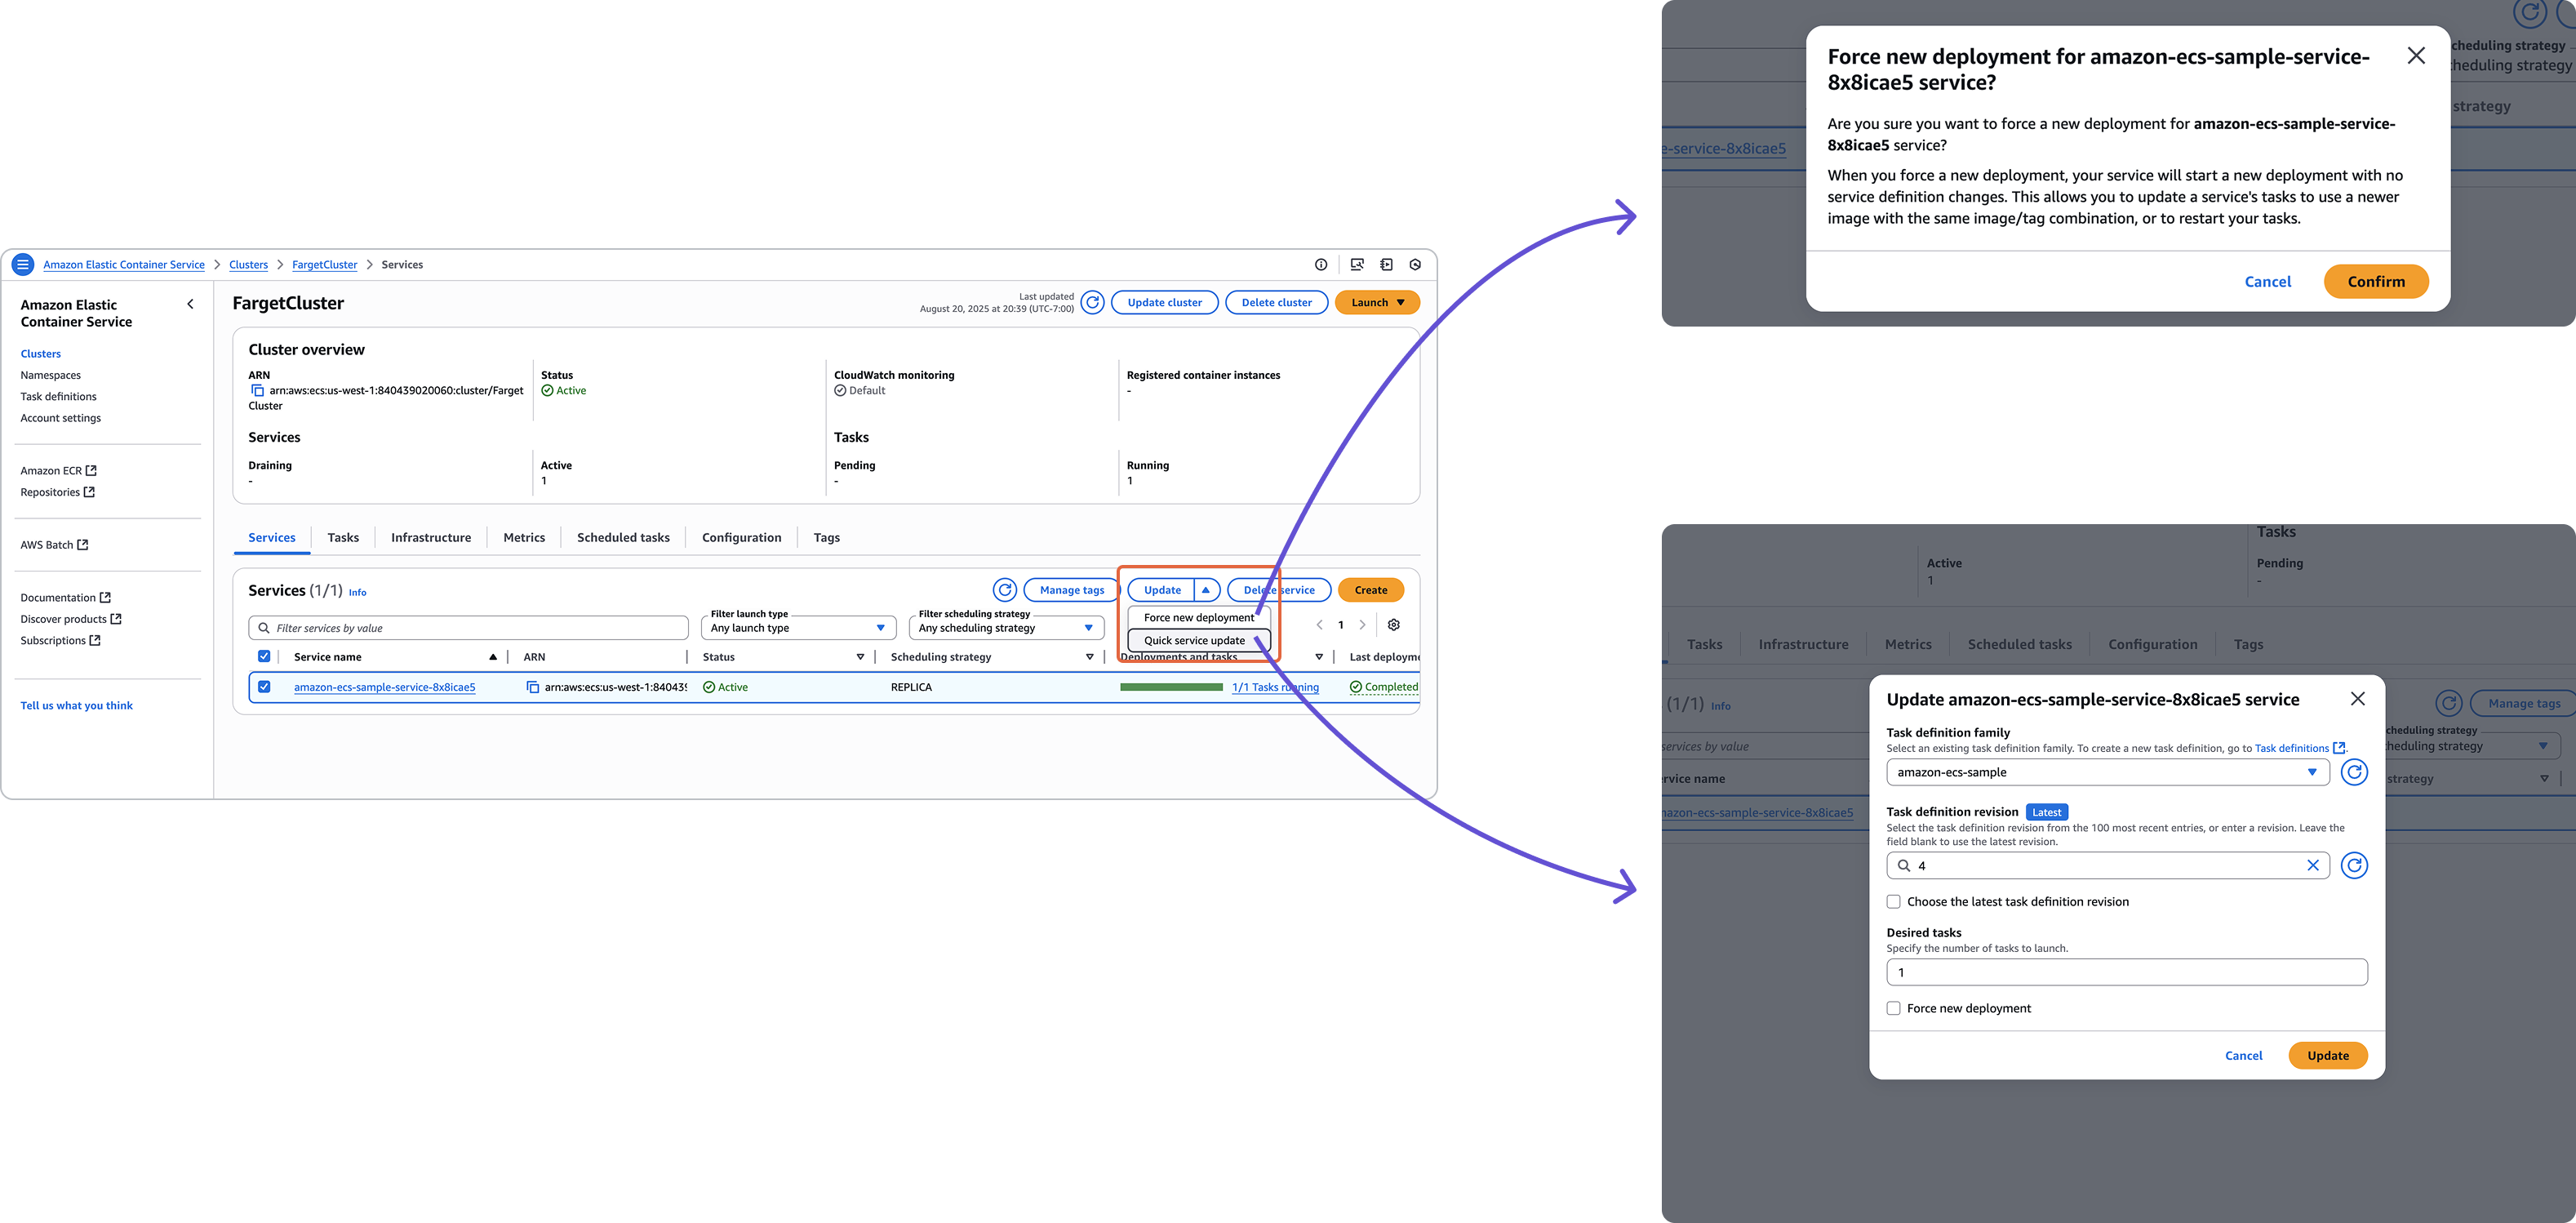Open the Filter launch type dropdown
The width and height of the screenshot is (2576, 1223).
798,628
